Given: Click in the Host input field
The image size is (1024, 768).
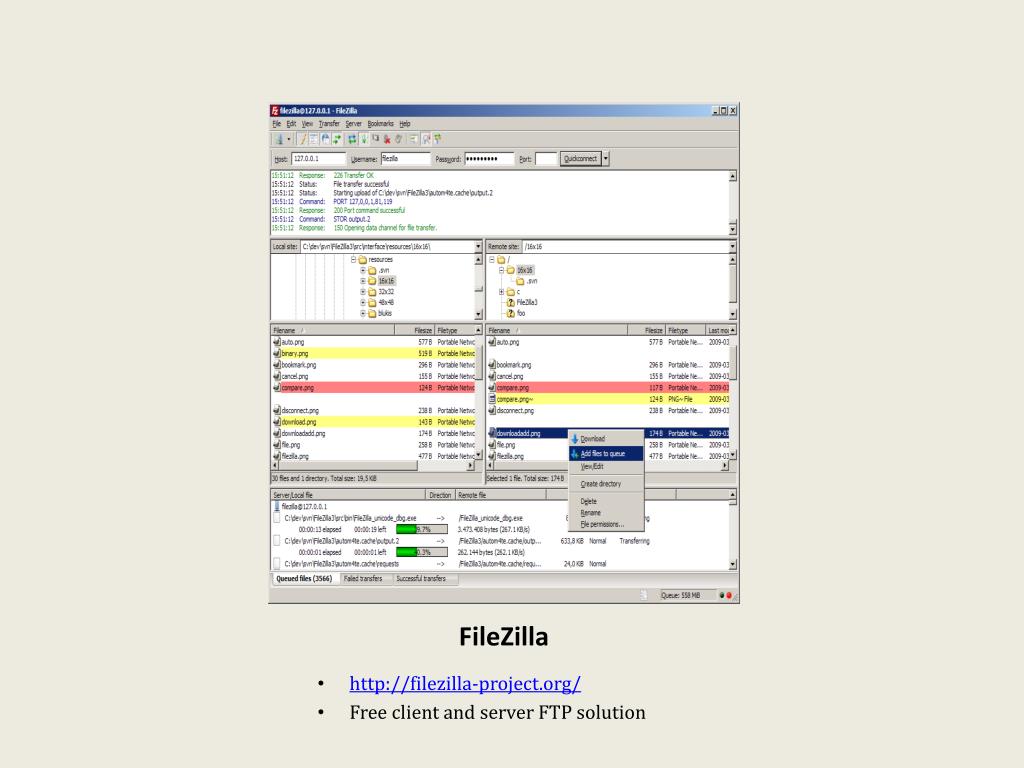Looking at the screenshot, I should 318,159.
